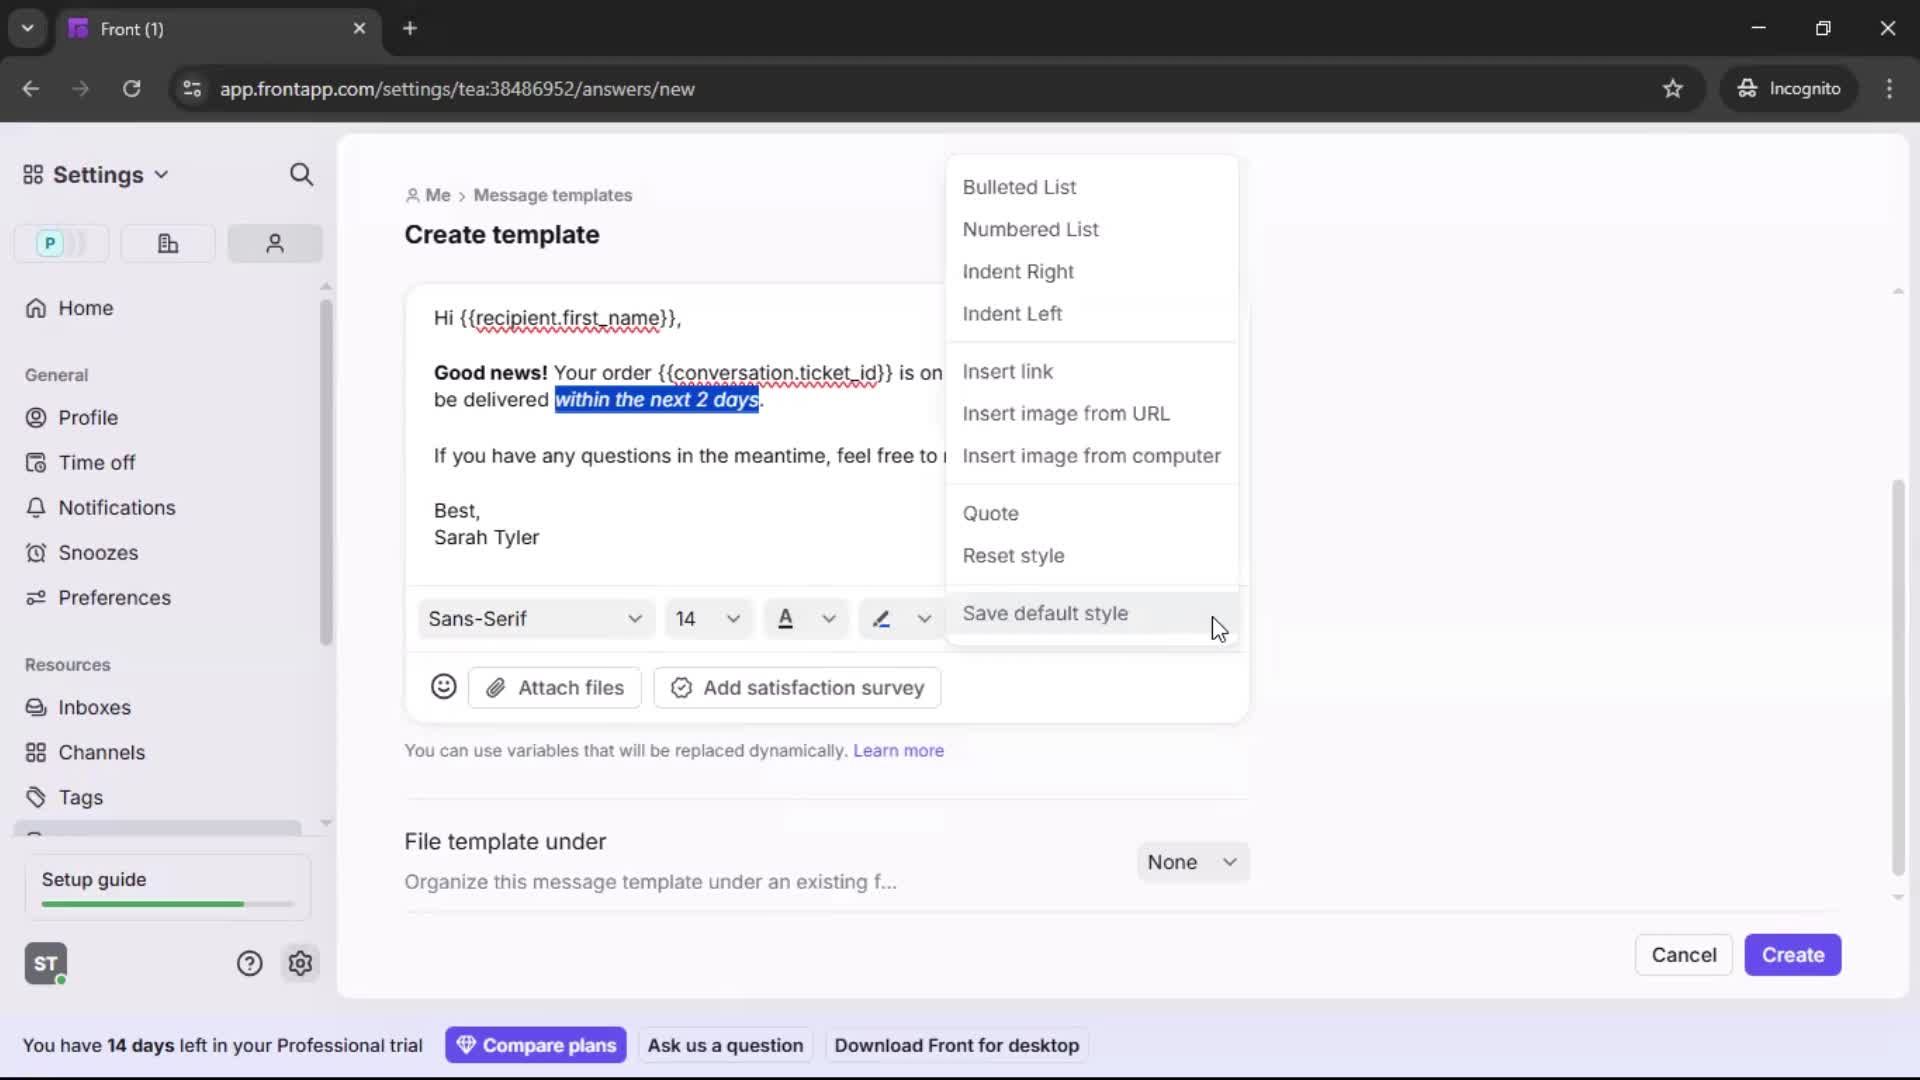Screen dimensions: 1920x1080
Task: Select the personal settings person icon
Action: [274, 243]
